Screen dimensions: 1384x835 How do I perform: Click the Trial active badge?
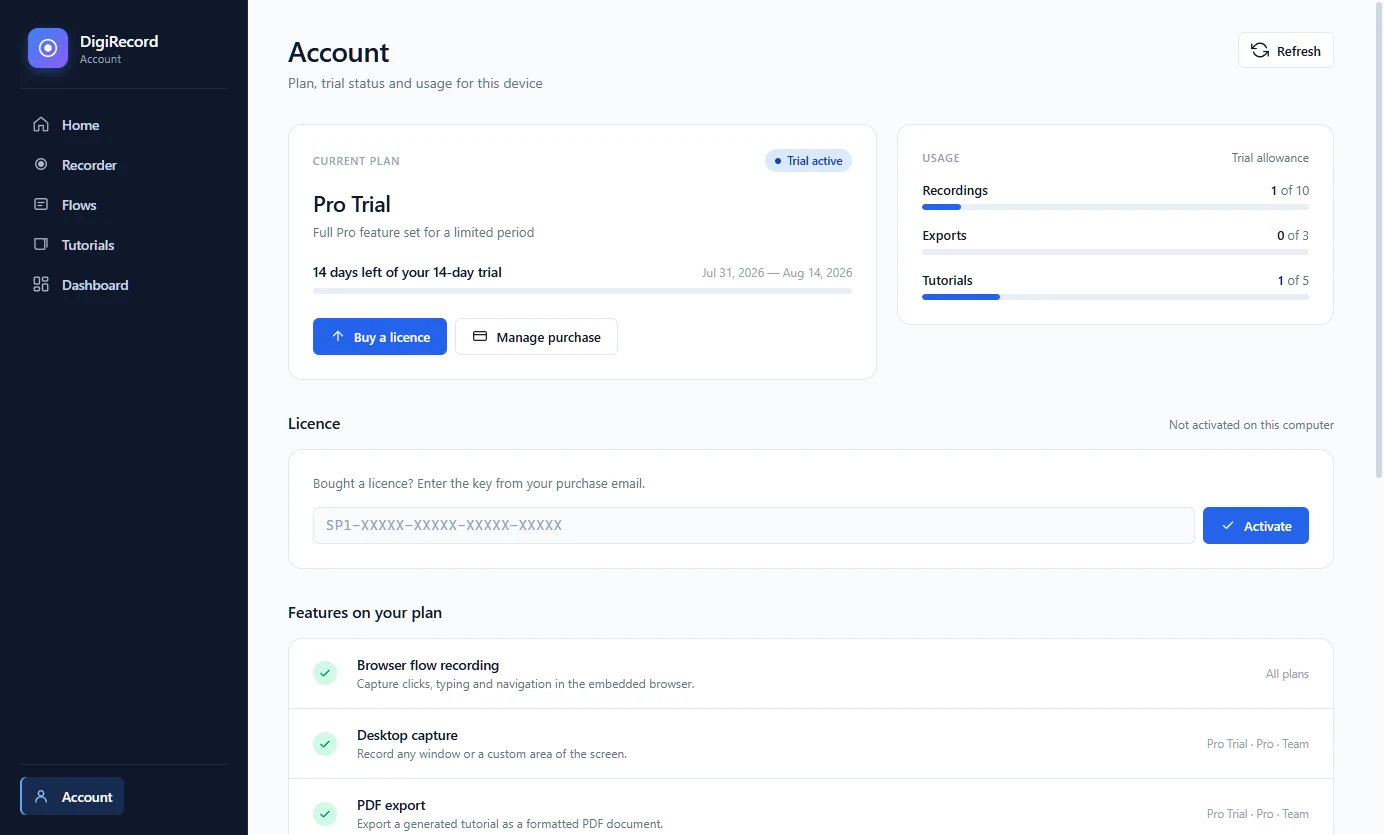tap(808, 161)
